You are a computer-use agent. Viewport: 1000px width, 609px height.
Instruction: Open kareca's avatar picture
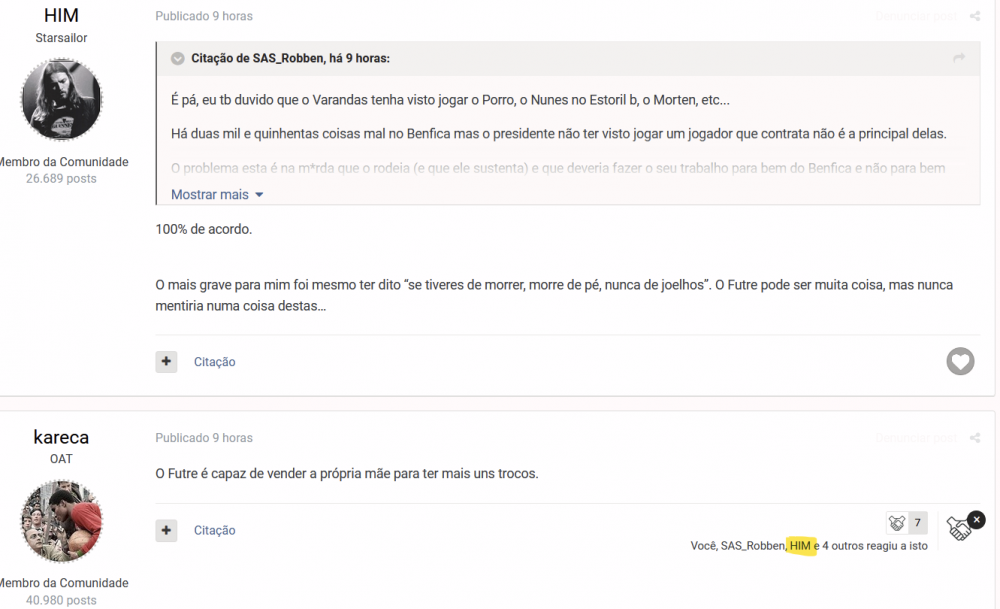tap(61, 521)
